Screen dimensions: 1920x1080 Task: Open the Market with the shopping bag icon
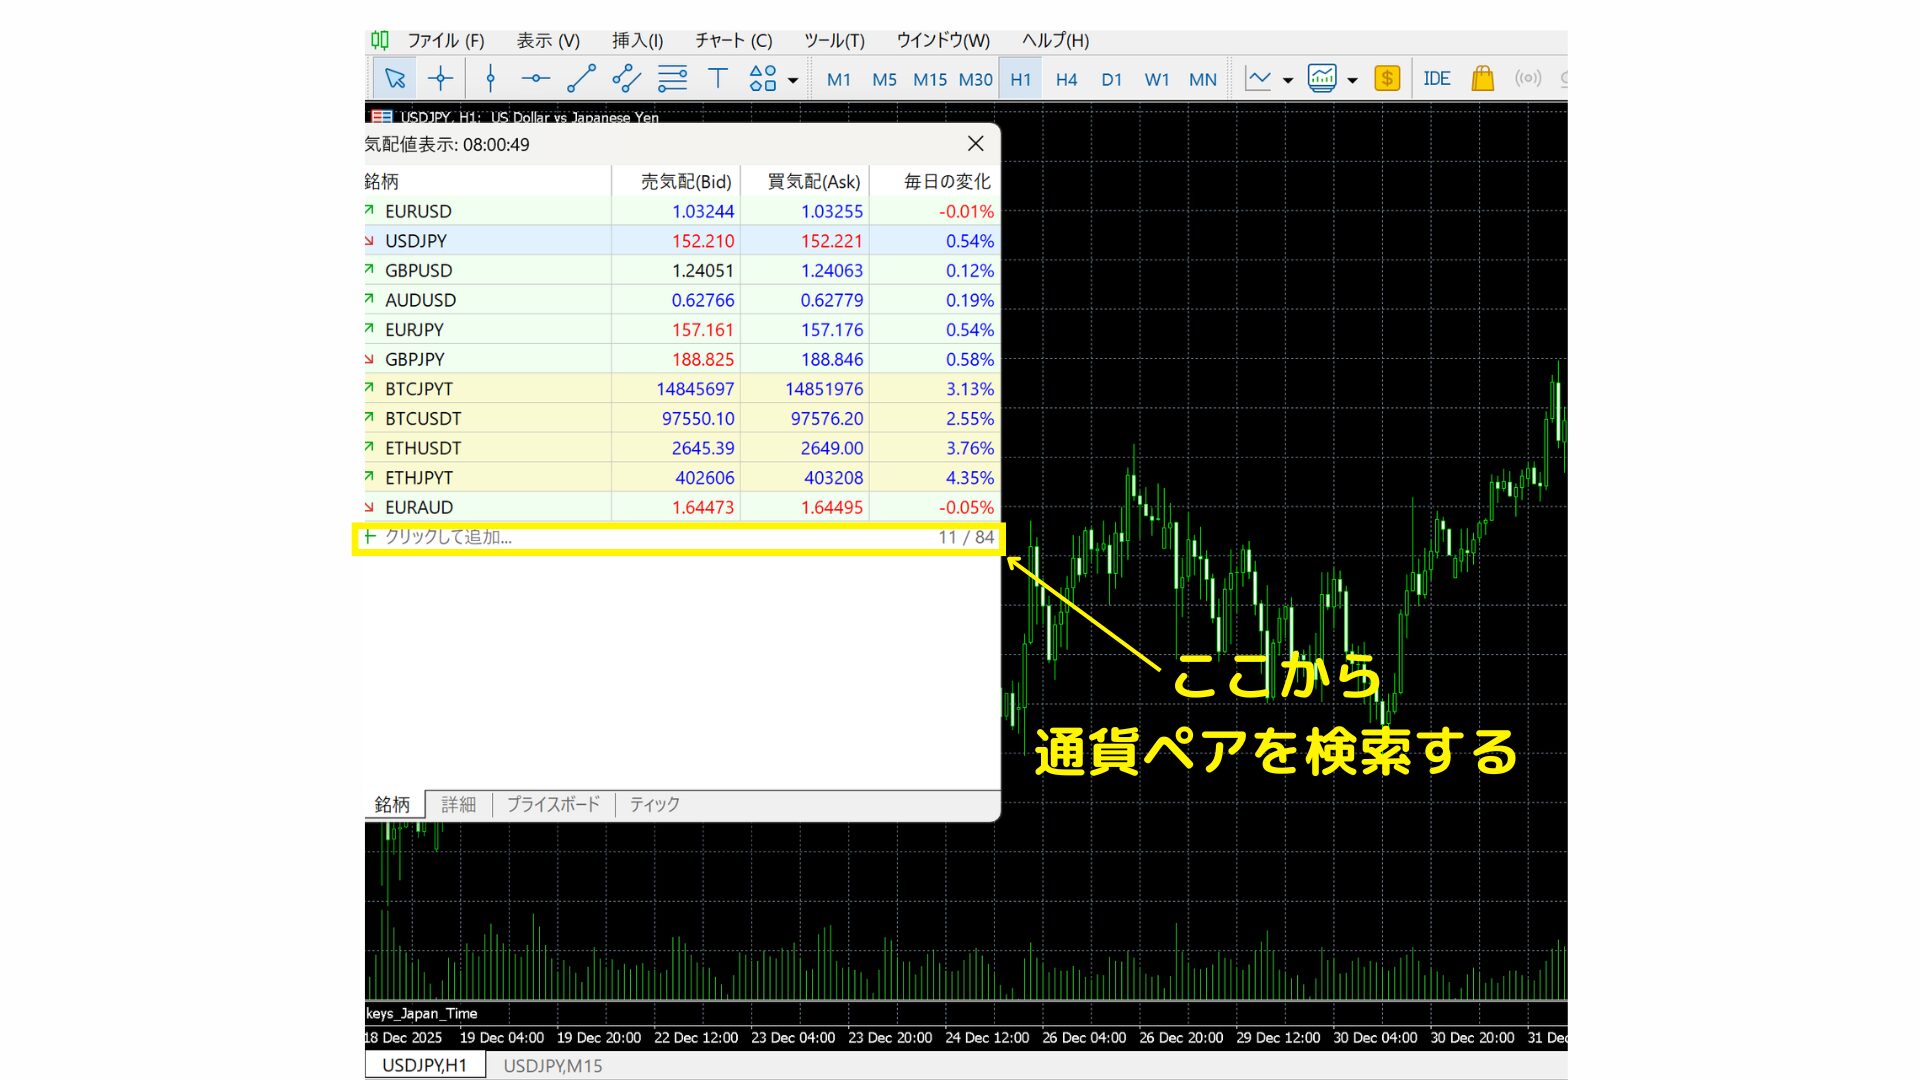click(1482, 77)
